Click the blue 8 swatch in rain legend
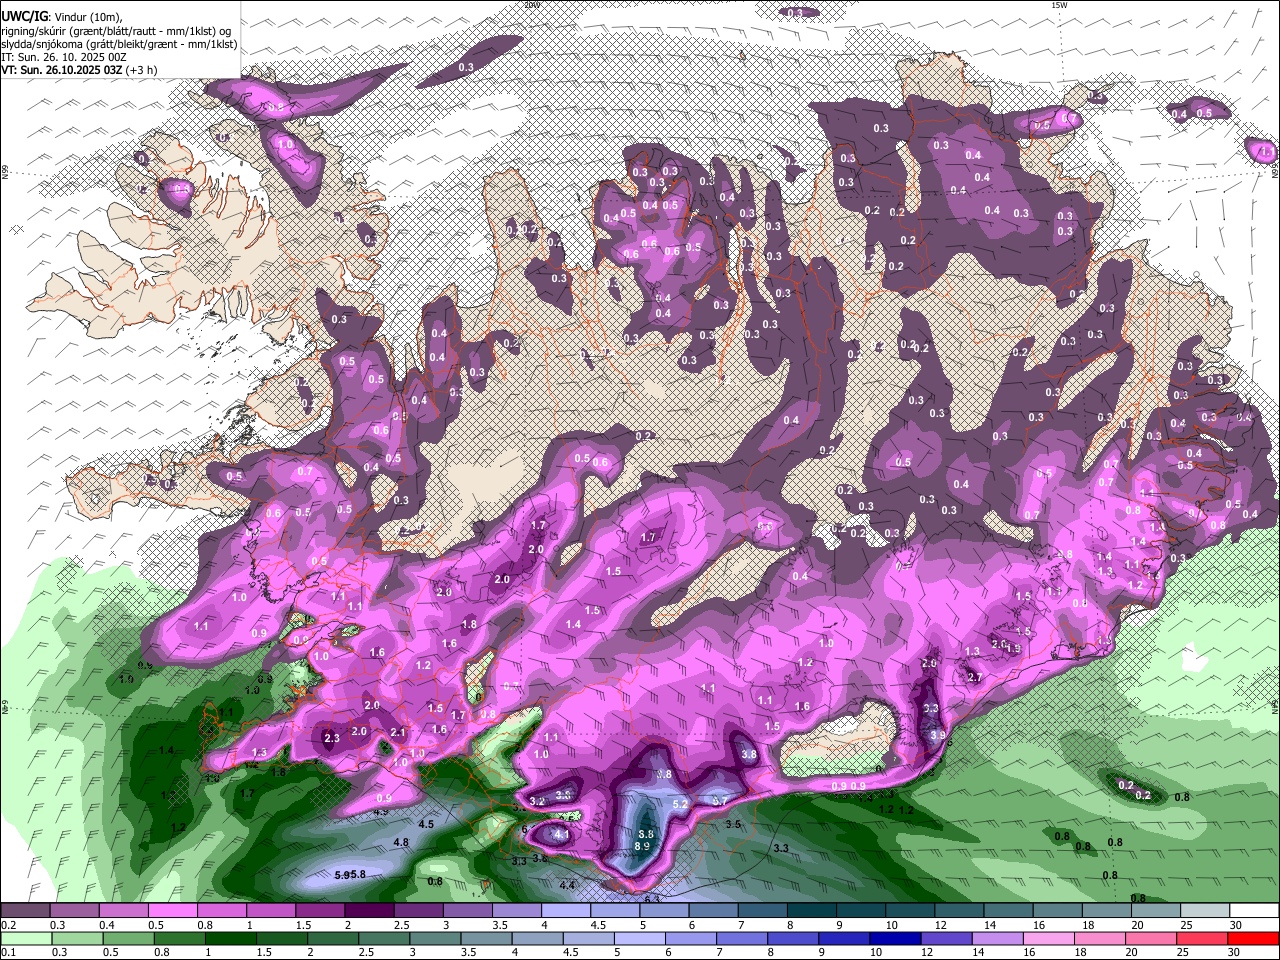 pyautogui.click(x=795, y=939)
